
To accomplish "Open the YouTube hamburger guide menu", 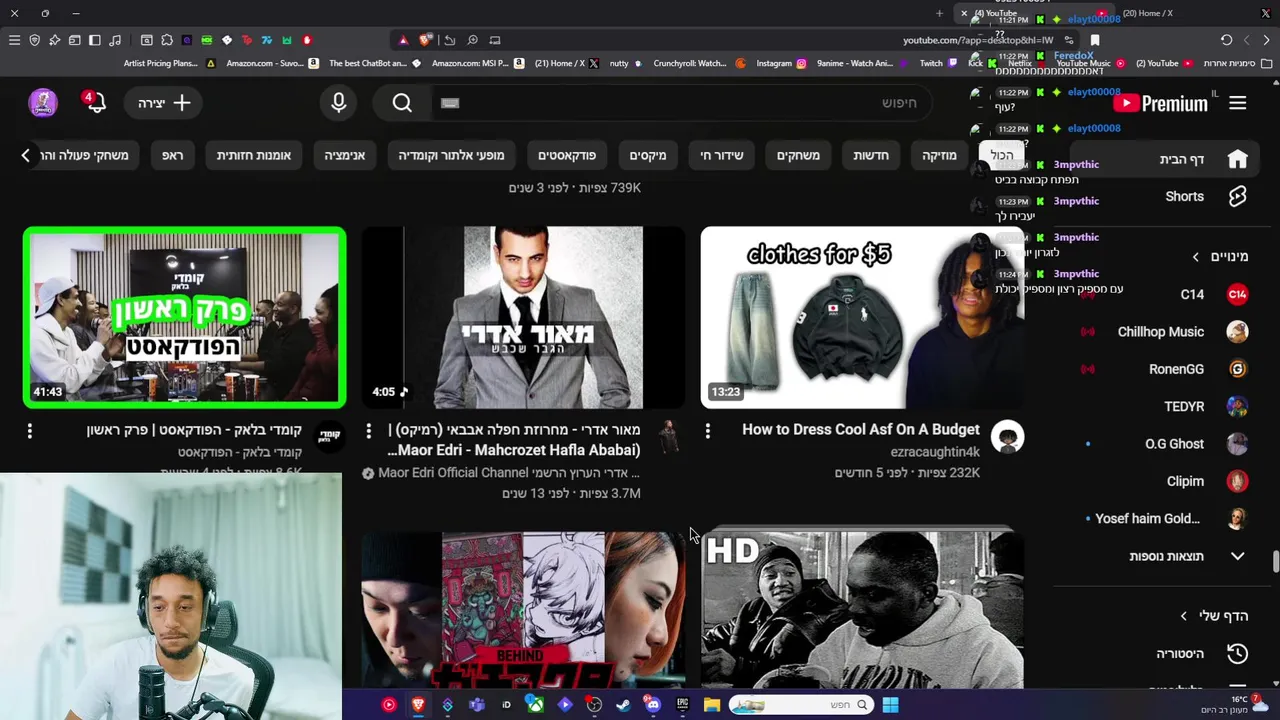I will pyautogui.click(x=1237, y=103).
